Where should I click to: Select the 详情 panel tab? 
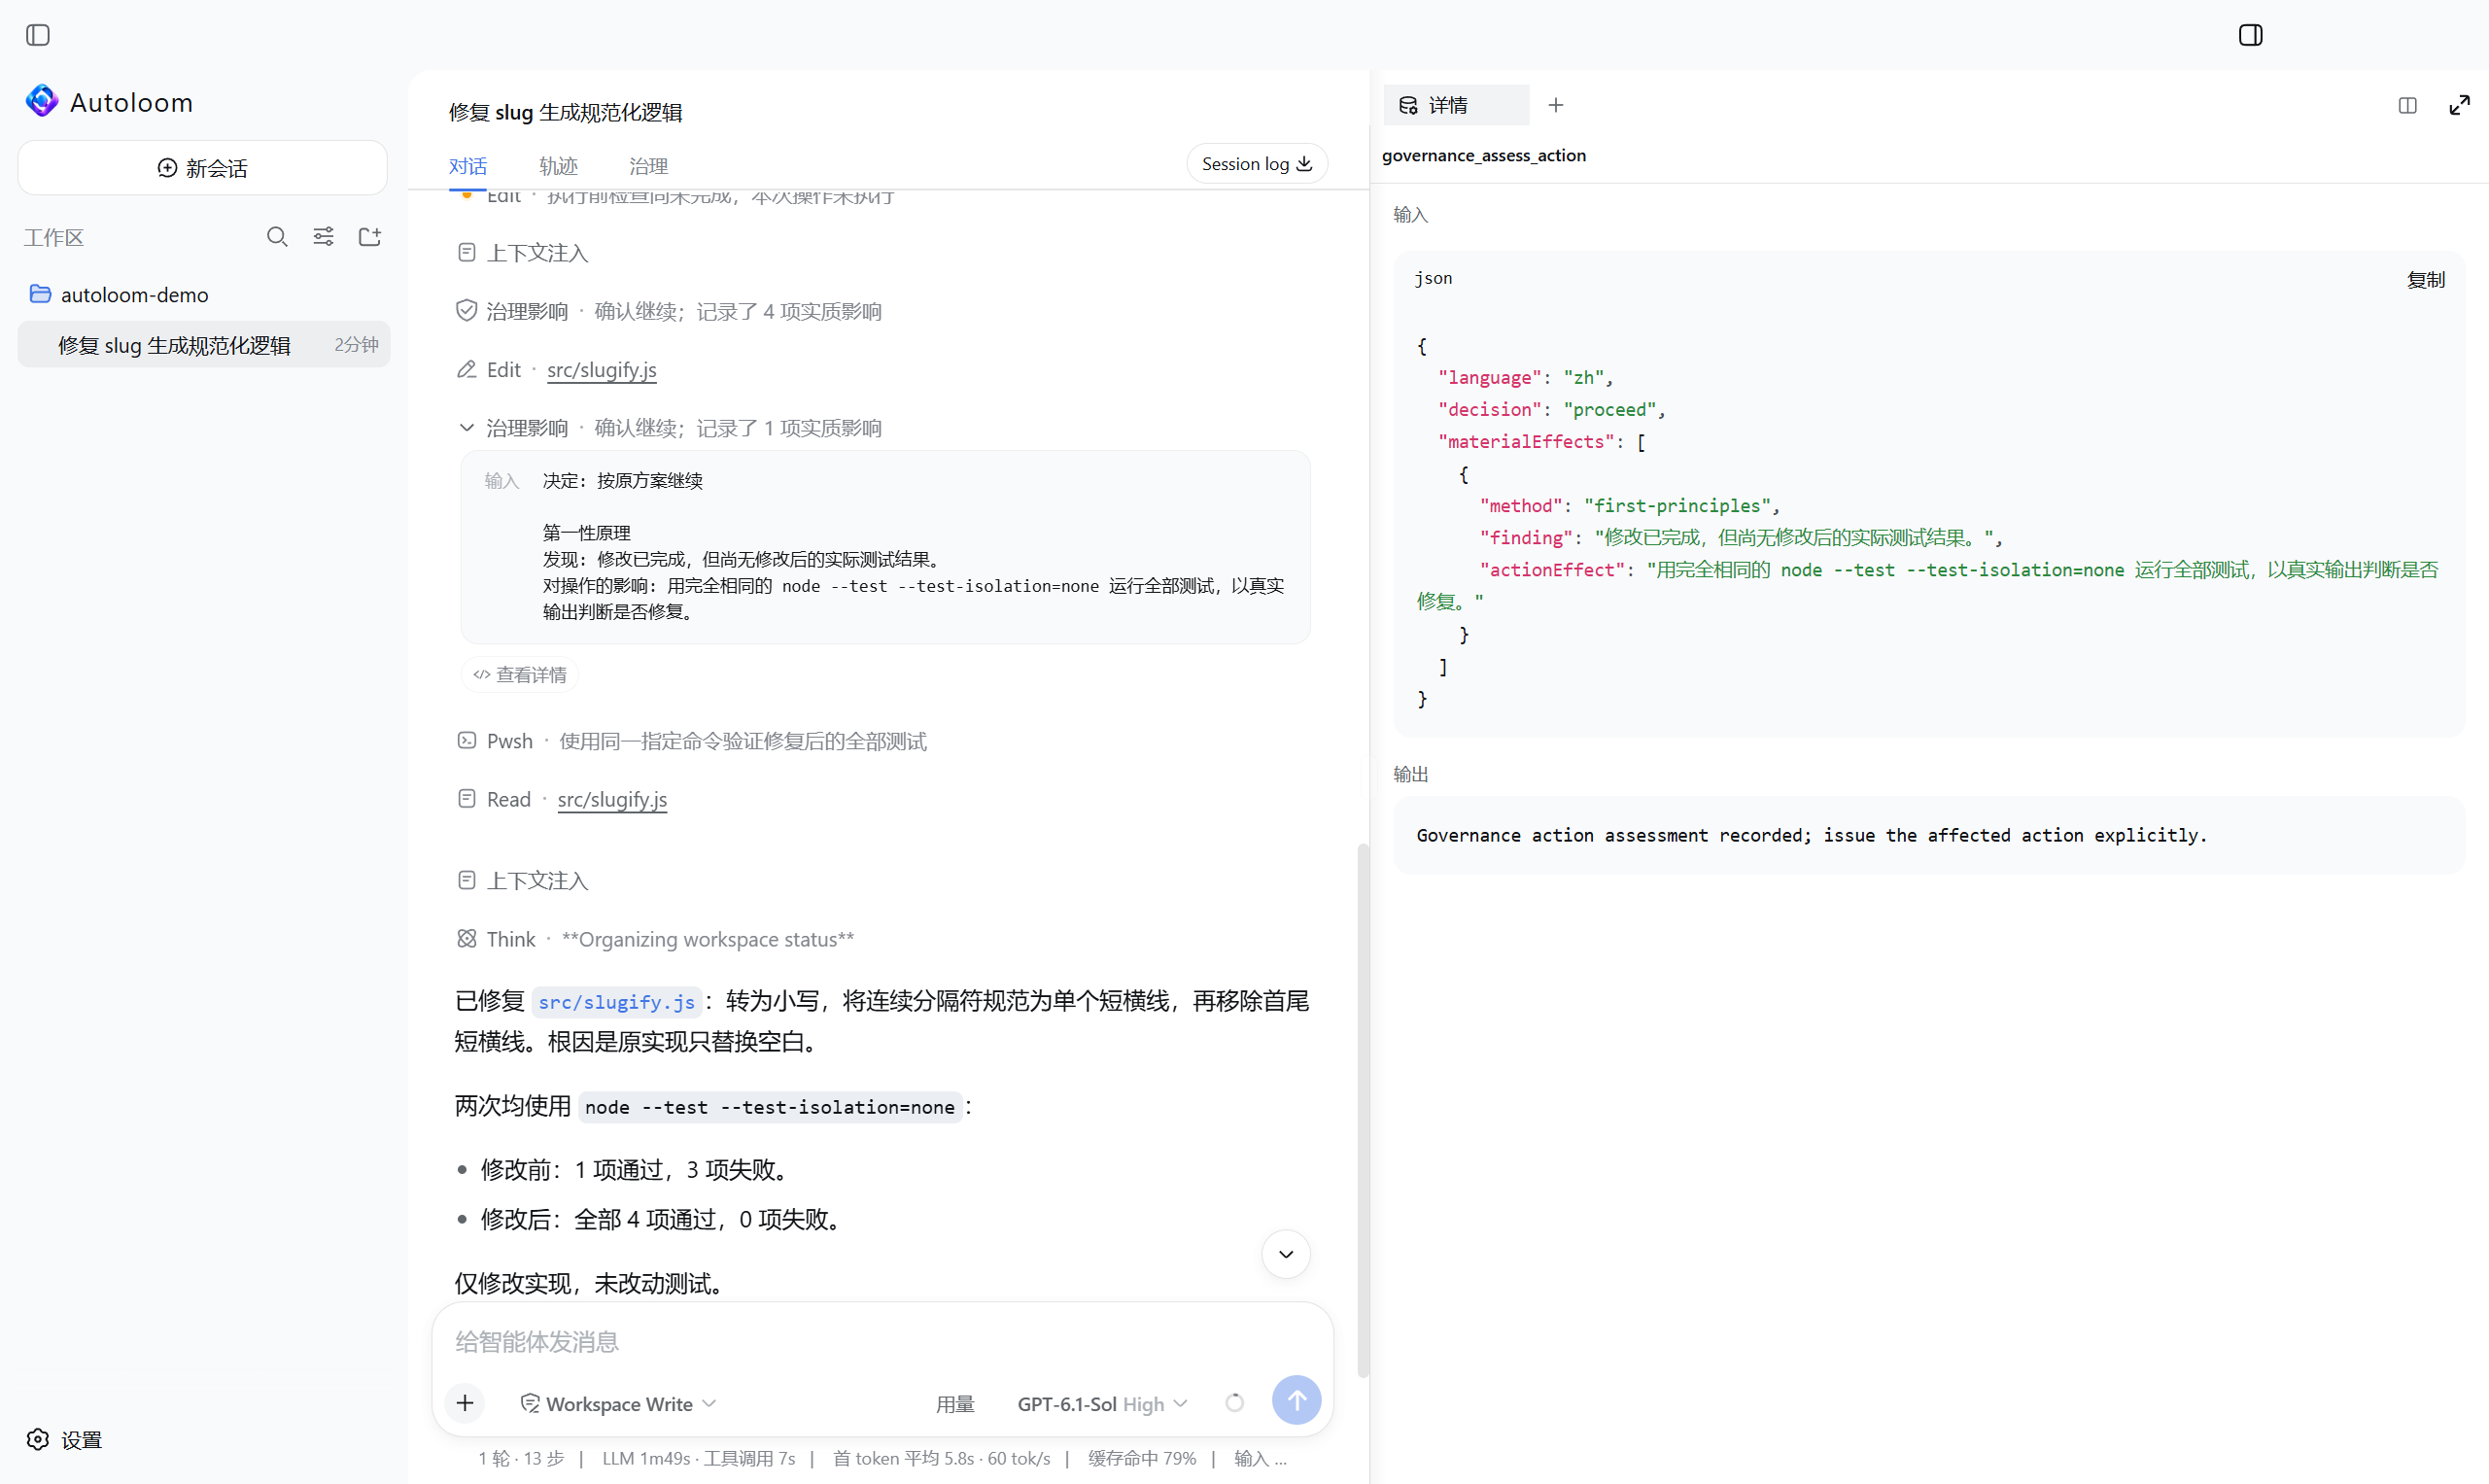tap(1456, 105)
